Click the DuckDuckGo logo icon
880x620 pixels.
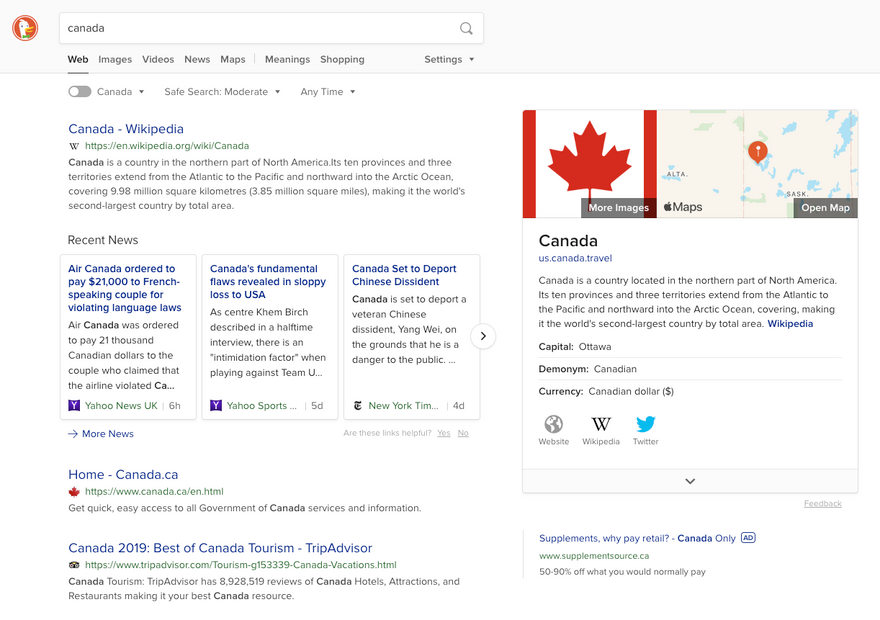pos(25,28)
